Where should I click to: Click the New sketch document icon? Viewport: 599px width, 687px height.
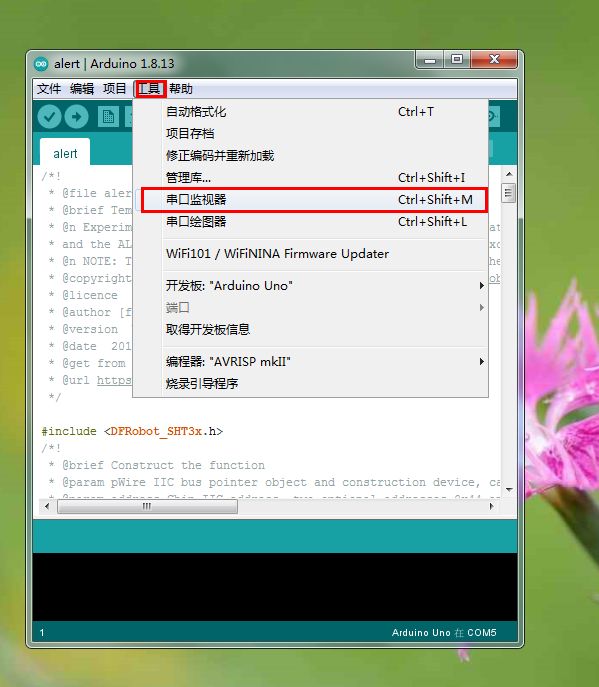(108, 117)
